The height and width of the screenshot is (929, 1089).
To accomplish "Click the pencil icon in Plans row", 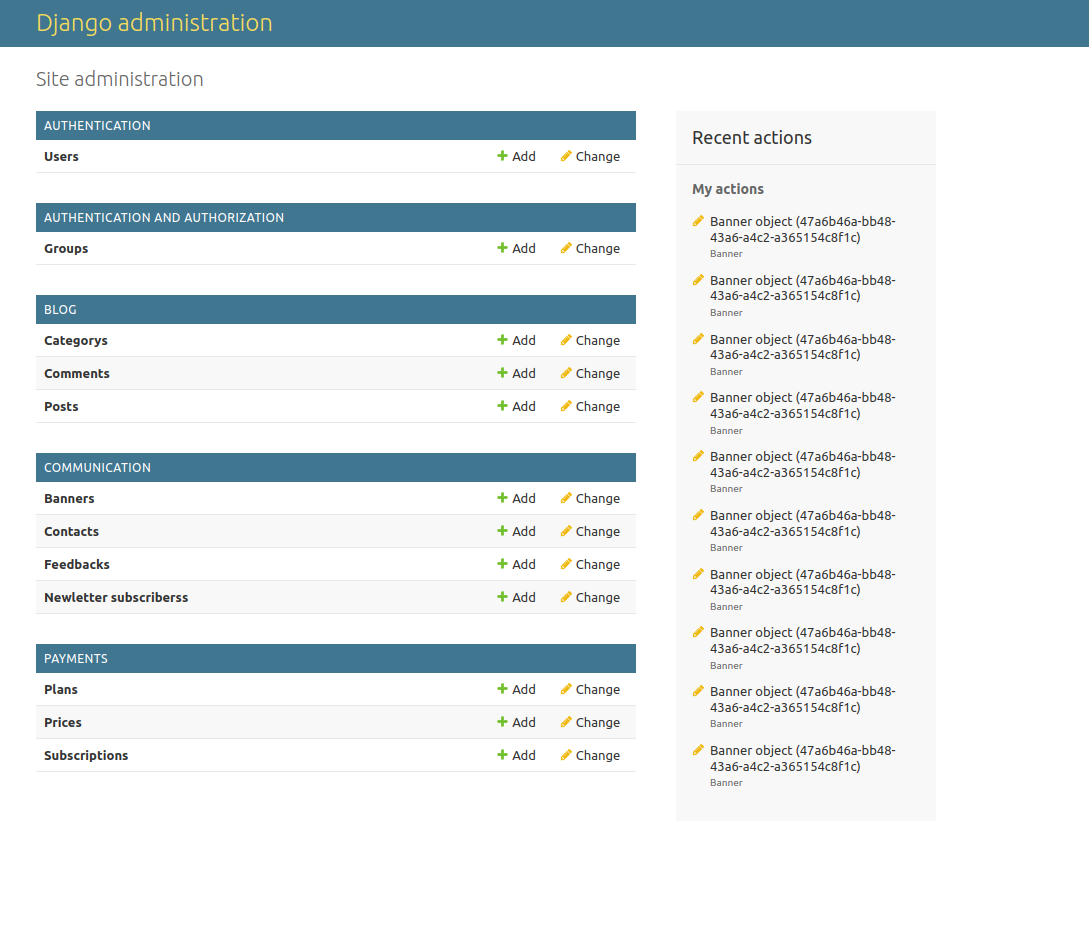I will (566, 689).
